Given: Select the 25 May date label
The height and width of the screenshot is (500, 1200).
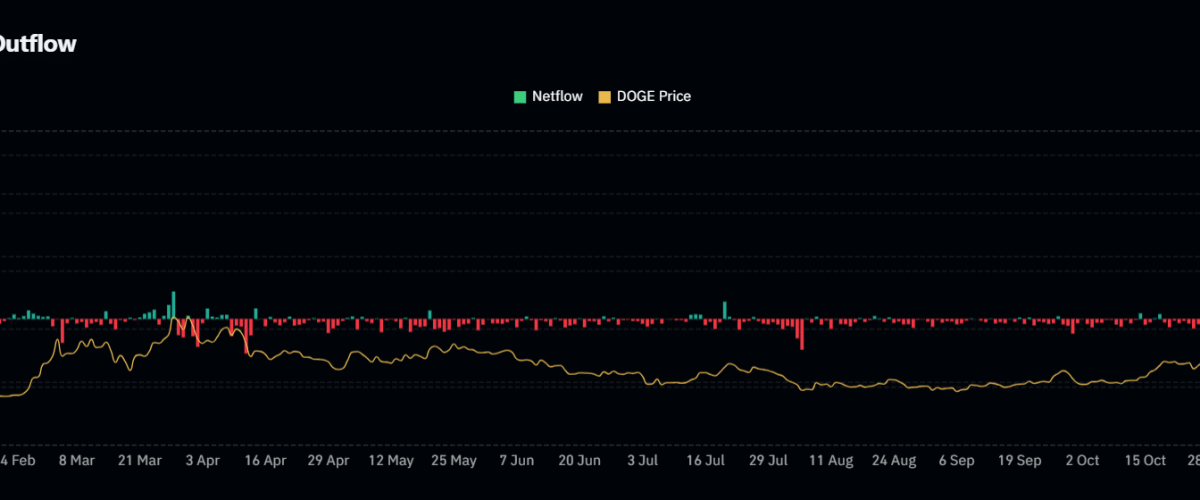Looking at the screenshot, I should pos(453,461).
